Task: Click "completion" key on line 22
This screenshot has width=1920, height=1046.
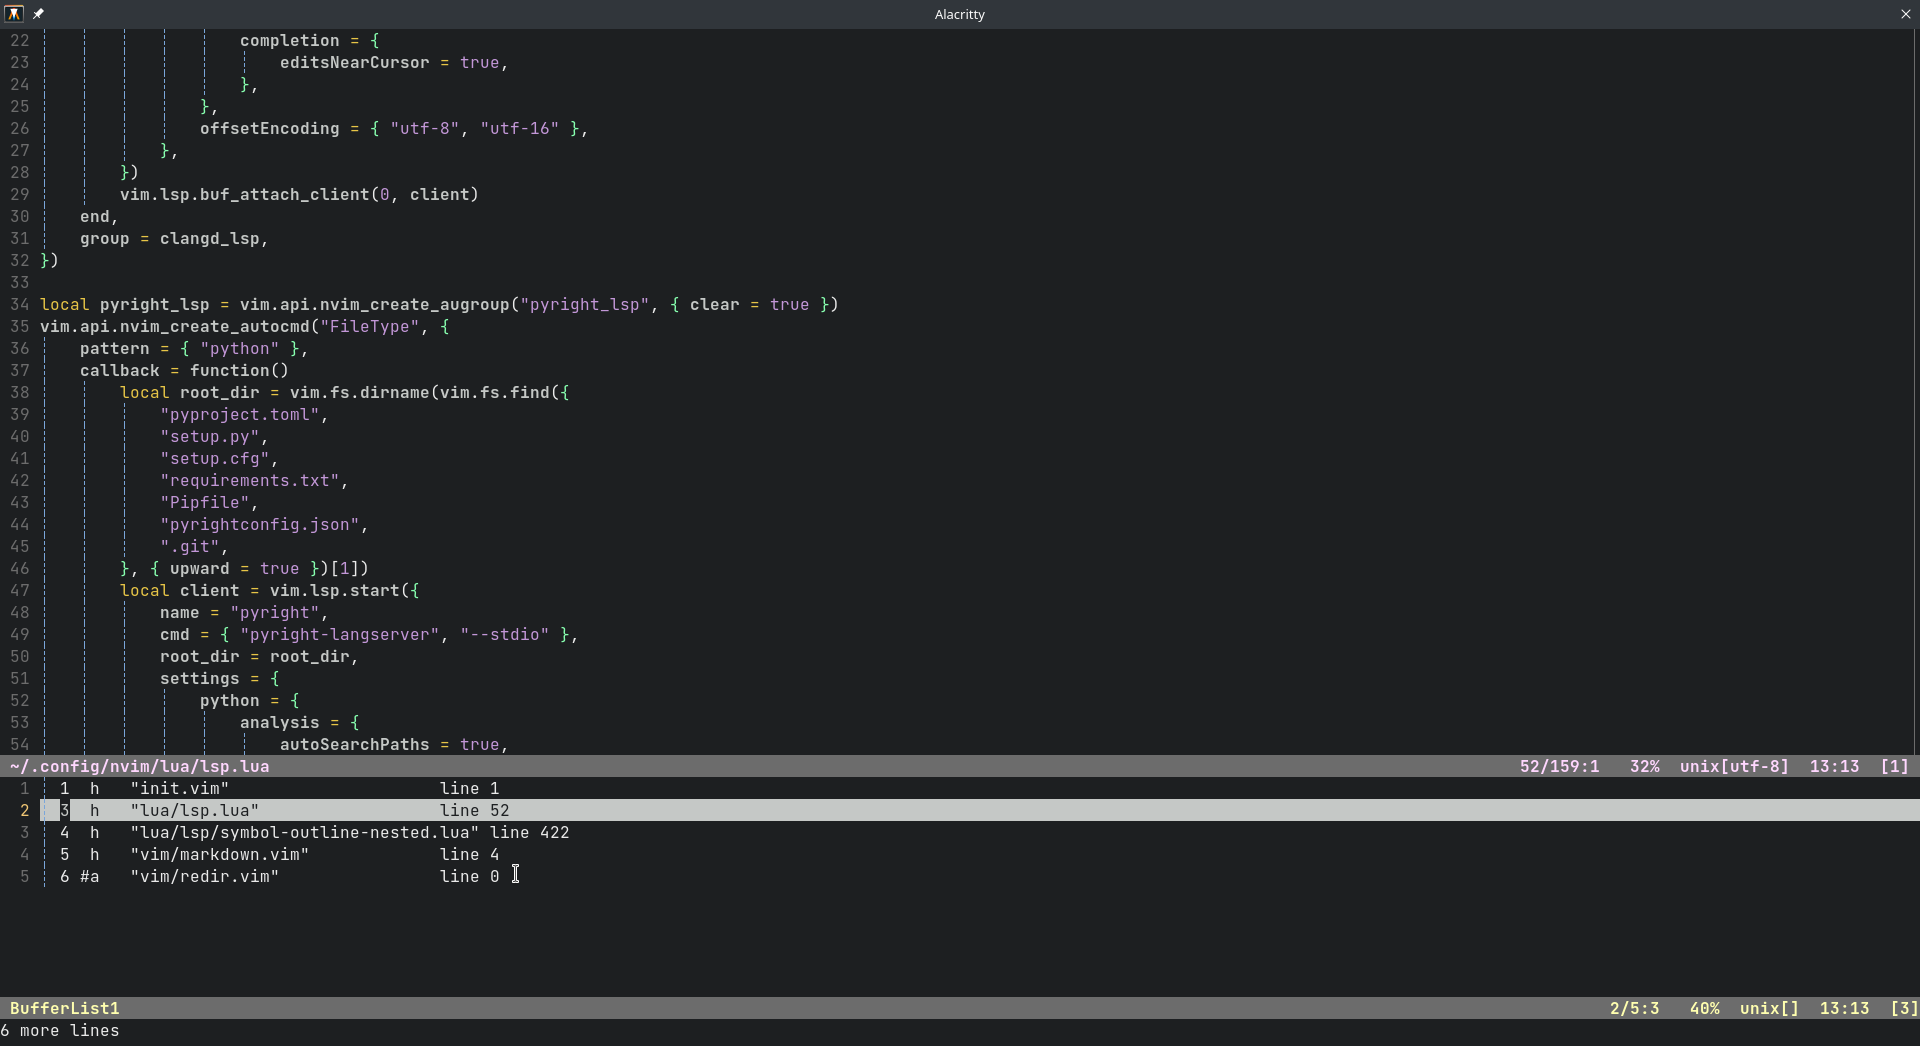Action: (289, 40)
